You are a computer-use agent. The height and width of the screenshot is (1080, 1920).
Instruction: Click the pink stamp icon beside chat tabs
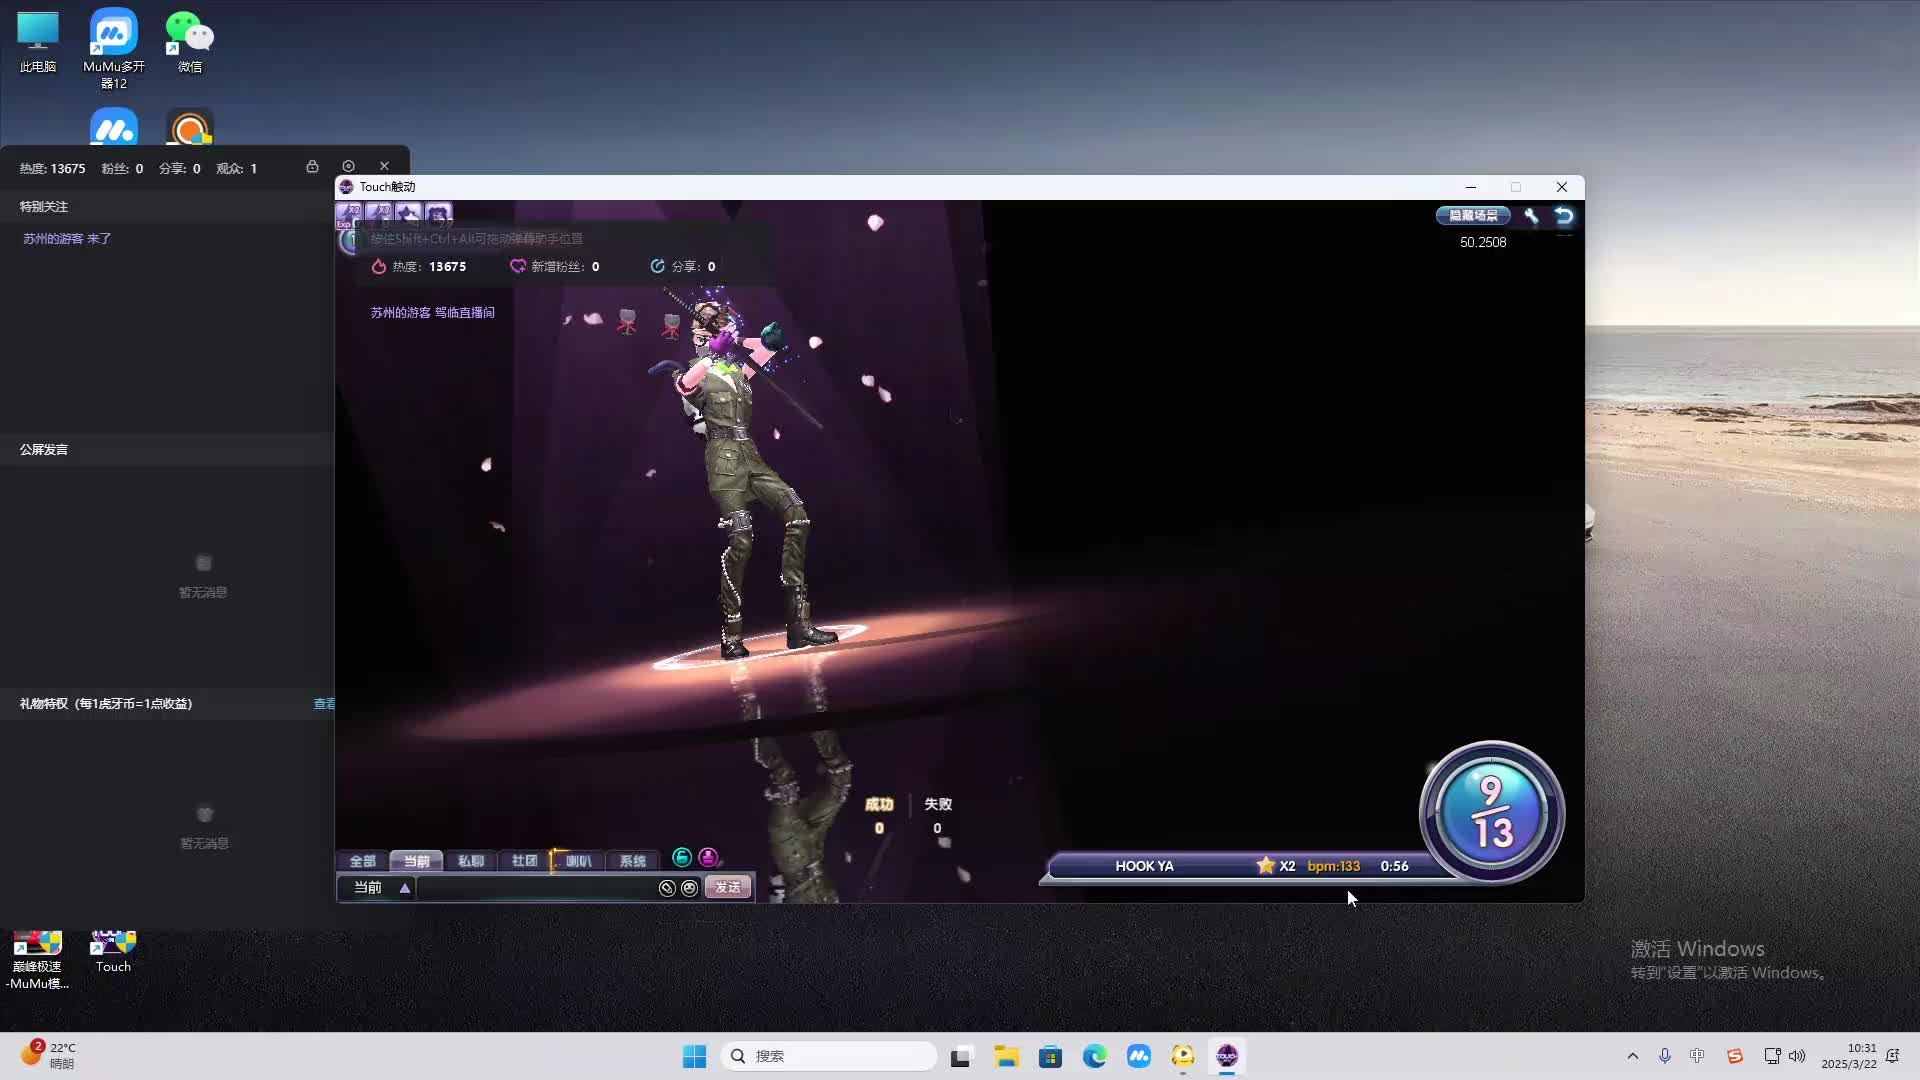(x=708, y=857)
